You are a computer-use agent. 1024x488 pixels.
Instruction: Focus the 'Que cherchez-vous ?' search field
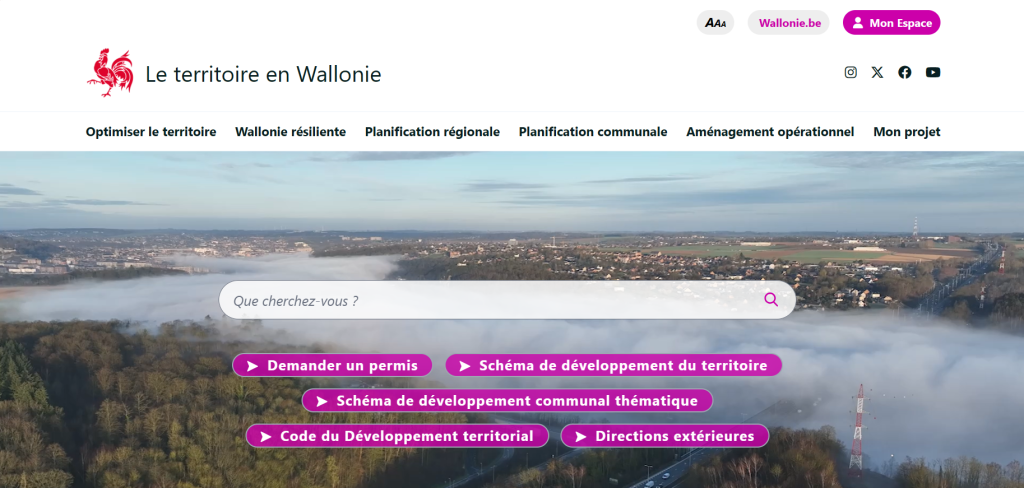pyautogui.click(x=490, y=300)
